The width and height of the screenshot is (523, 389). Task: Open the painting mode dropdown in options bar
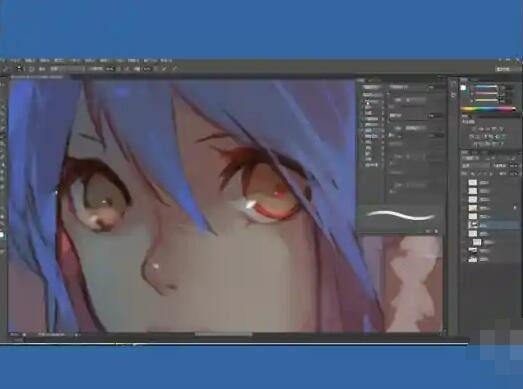[68, 69]
